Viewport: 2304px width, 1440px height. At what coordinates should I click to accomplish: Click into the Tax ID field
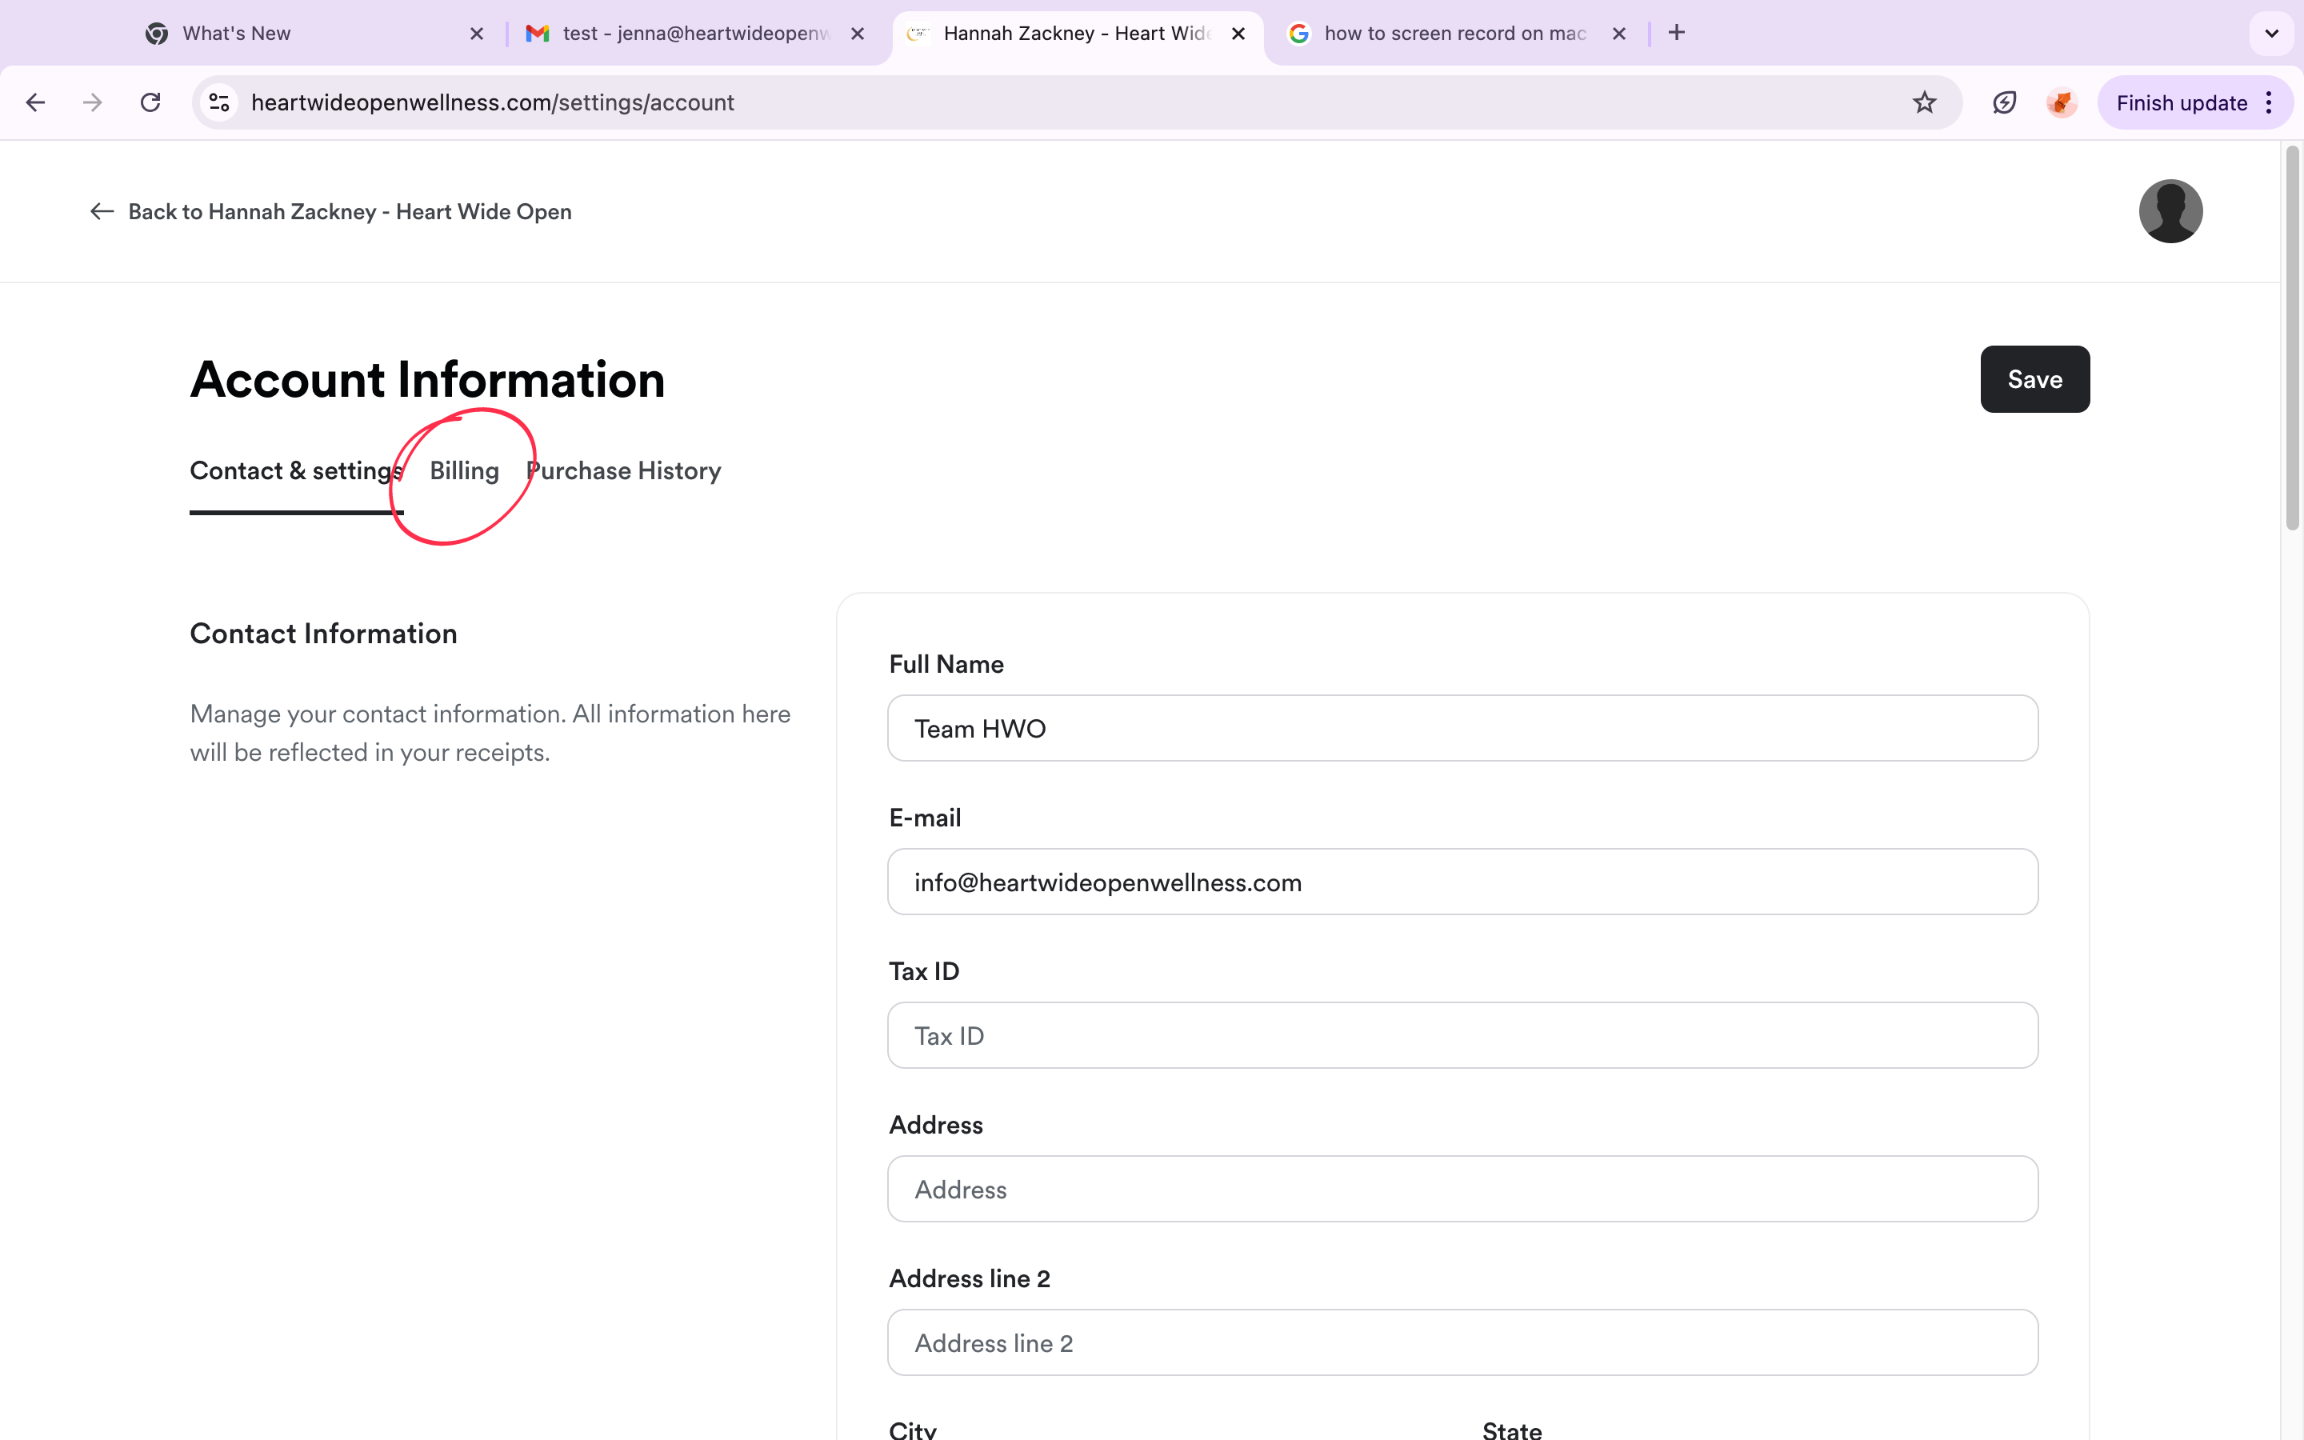pos(1462,1036)
